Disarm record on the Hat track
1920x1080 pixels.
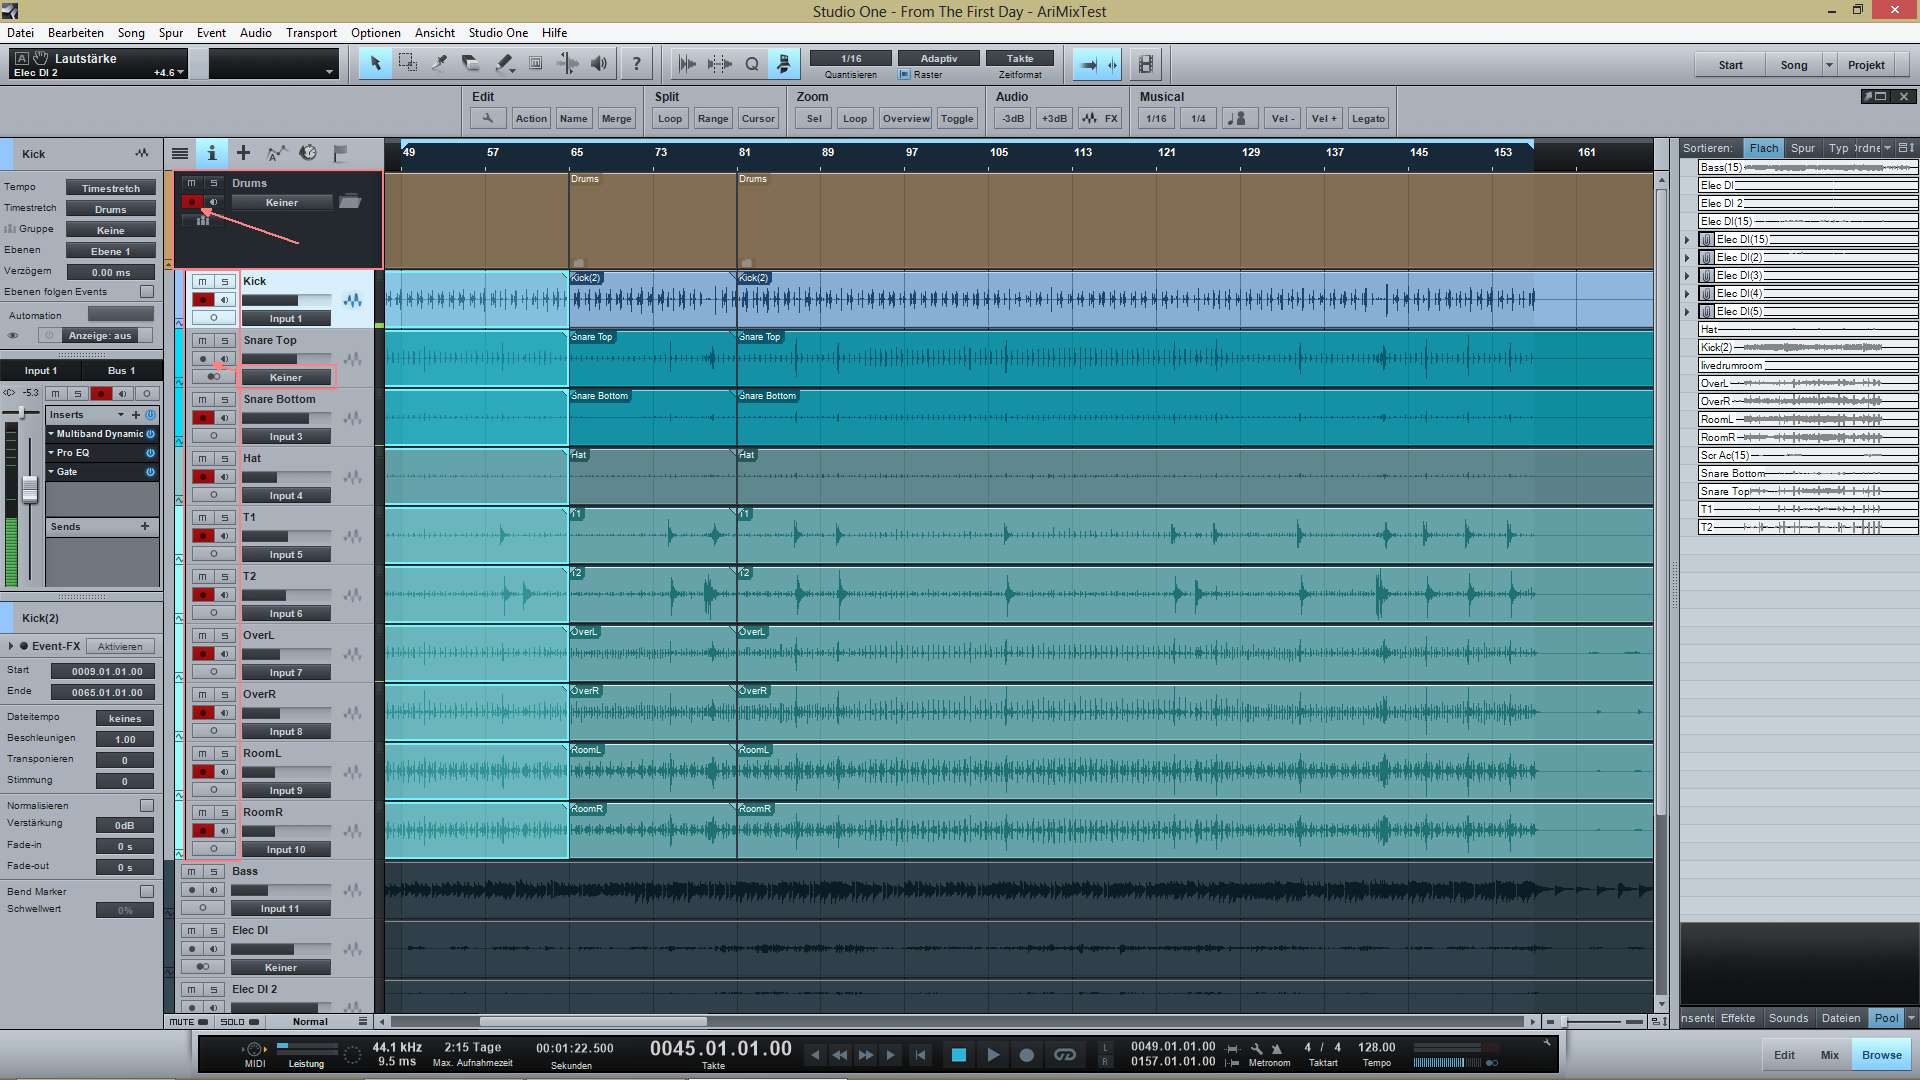click(x=203, y=477)
